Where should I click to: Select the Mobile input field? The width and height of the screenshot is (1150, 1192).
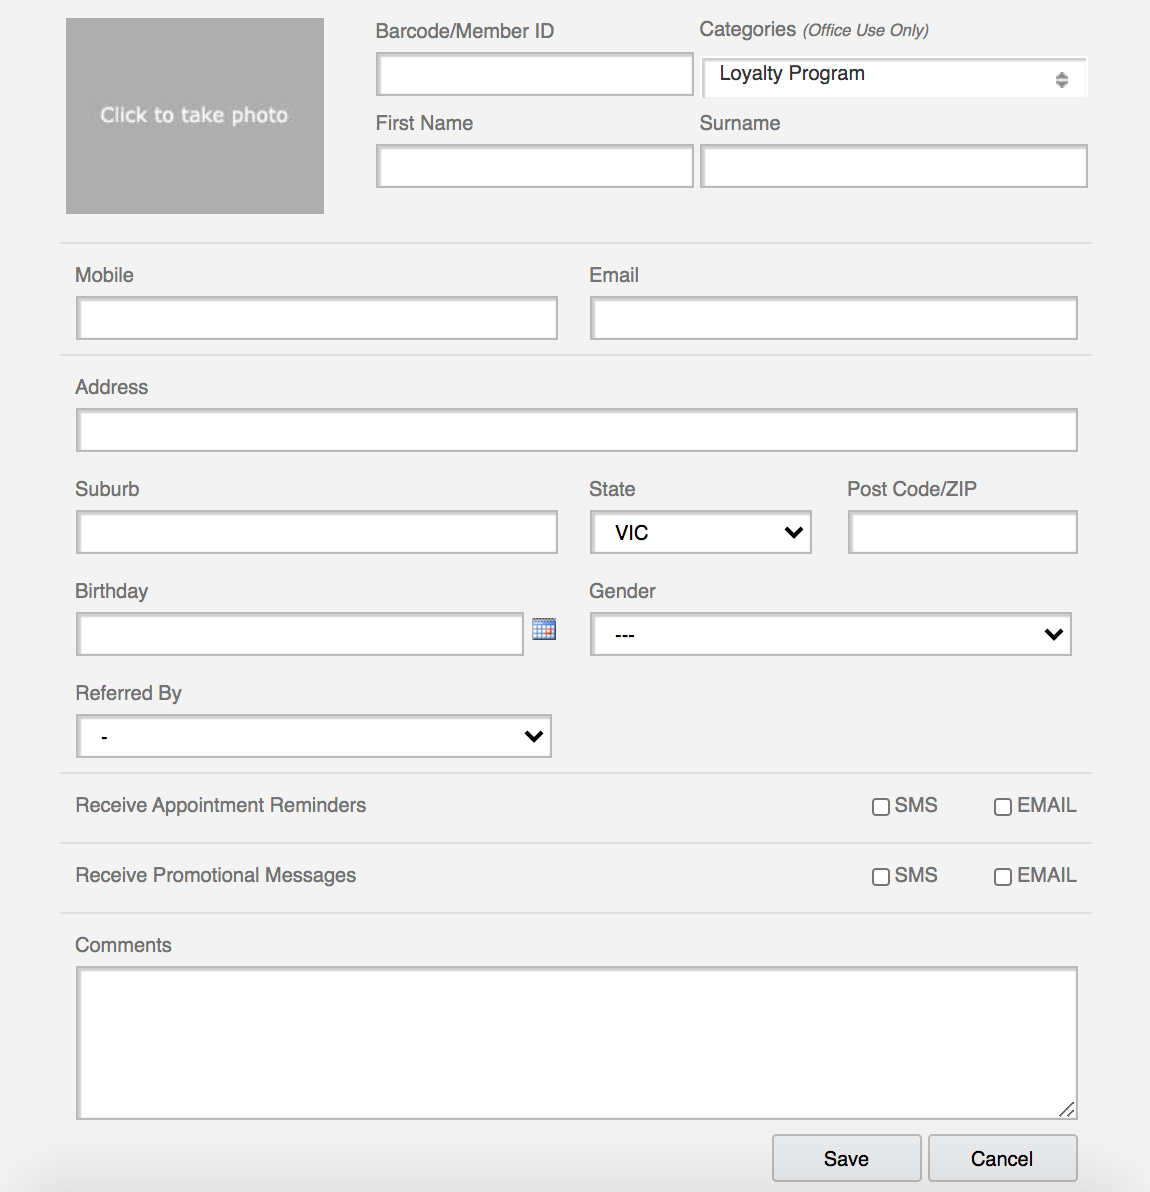point(317,318)
